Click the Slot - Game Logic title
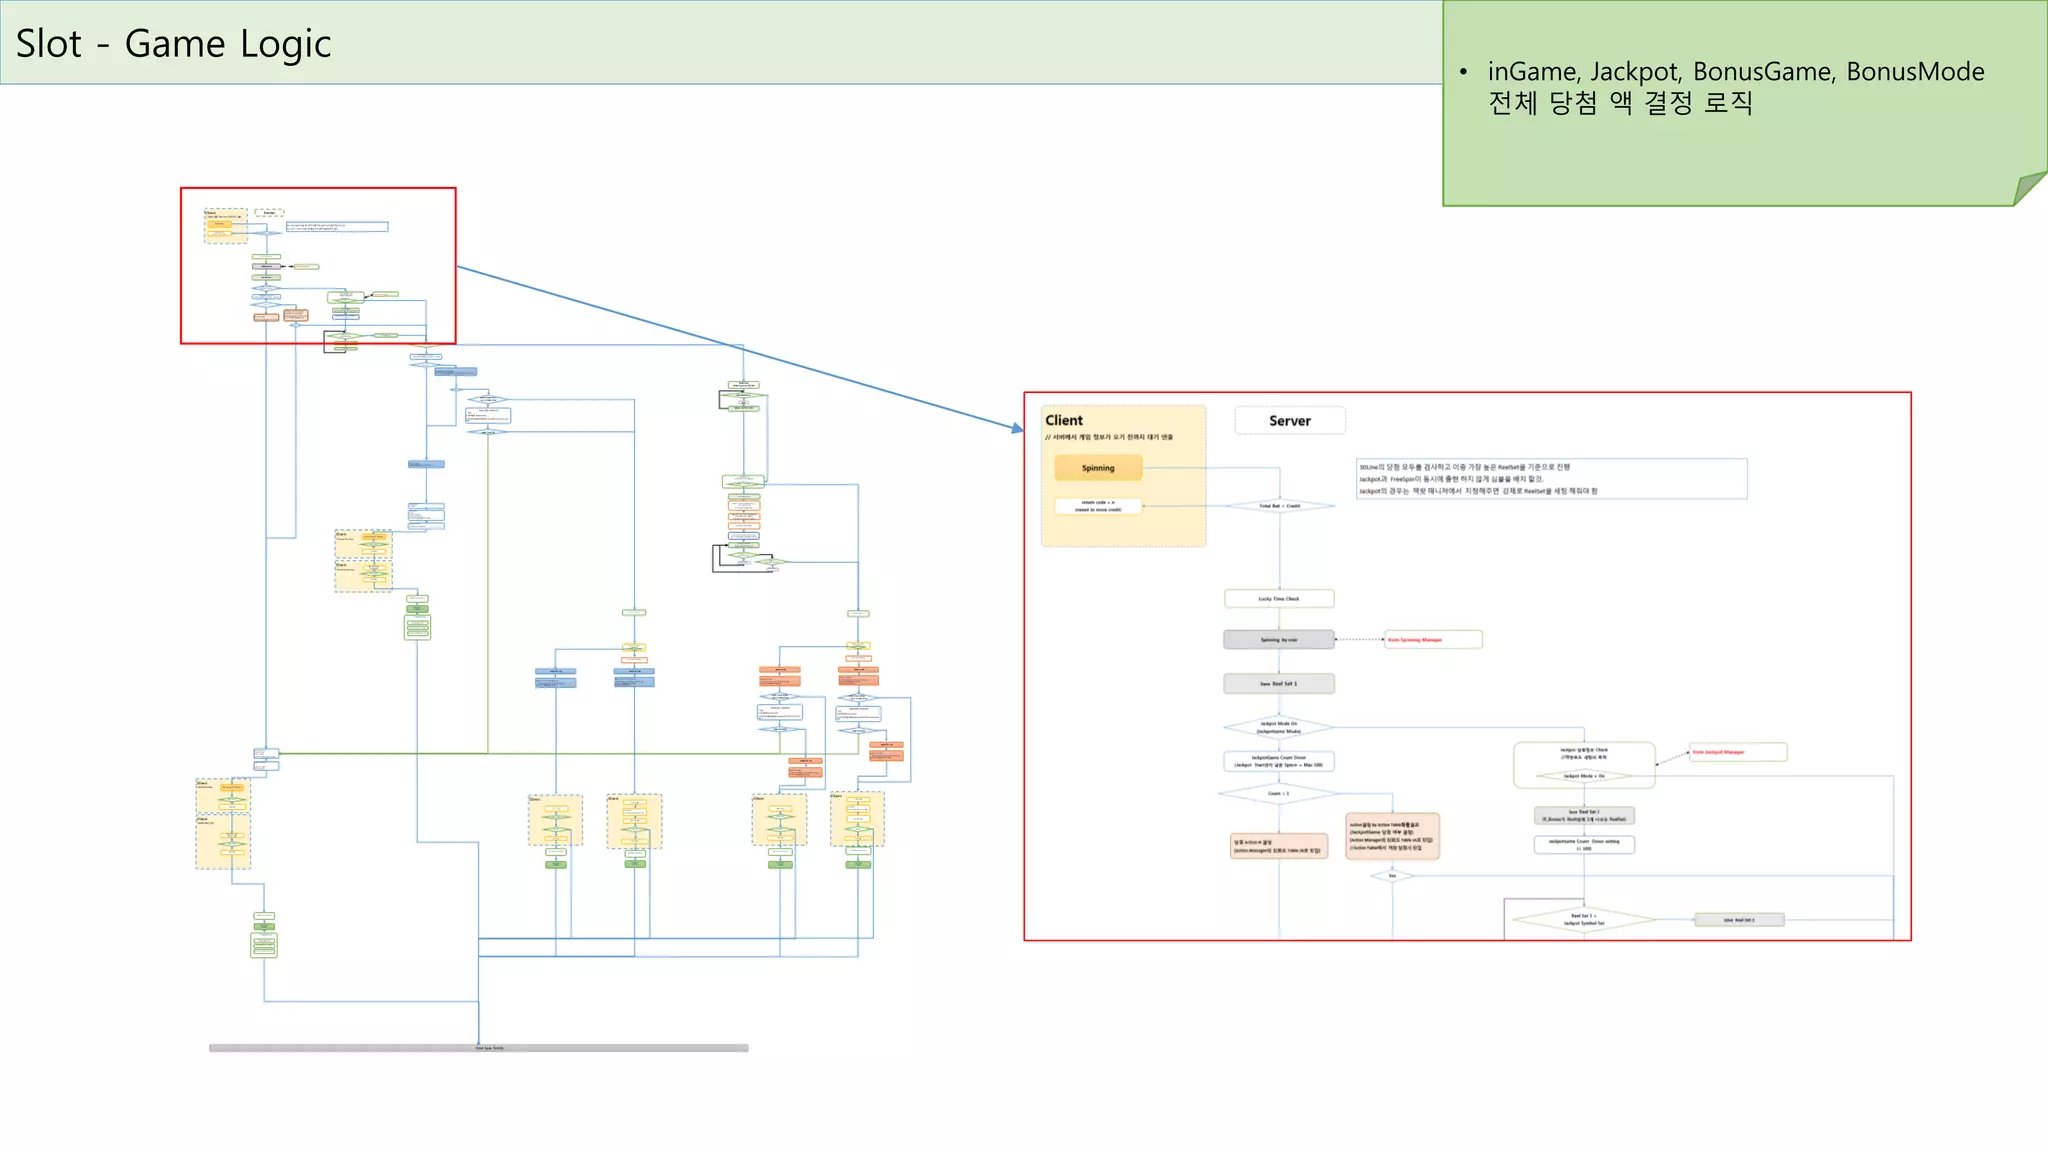2048x1152 pixels. click(x=173, y=44)
